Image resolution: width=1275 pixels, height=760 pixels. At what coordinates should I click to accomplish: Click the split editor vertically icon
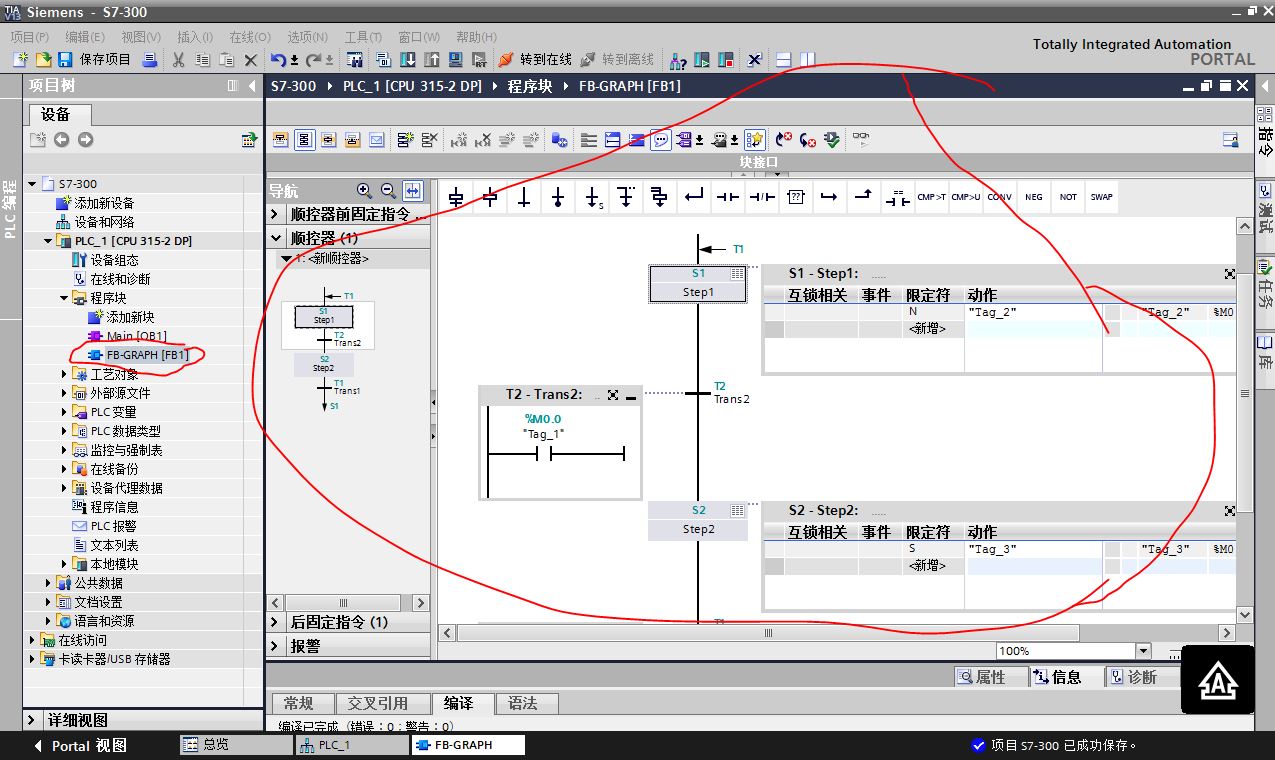click(x=808, y=60)
